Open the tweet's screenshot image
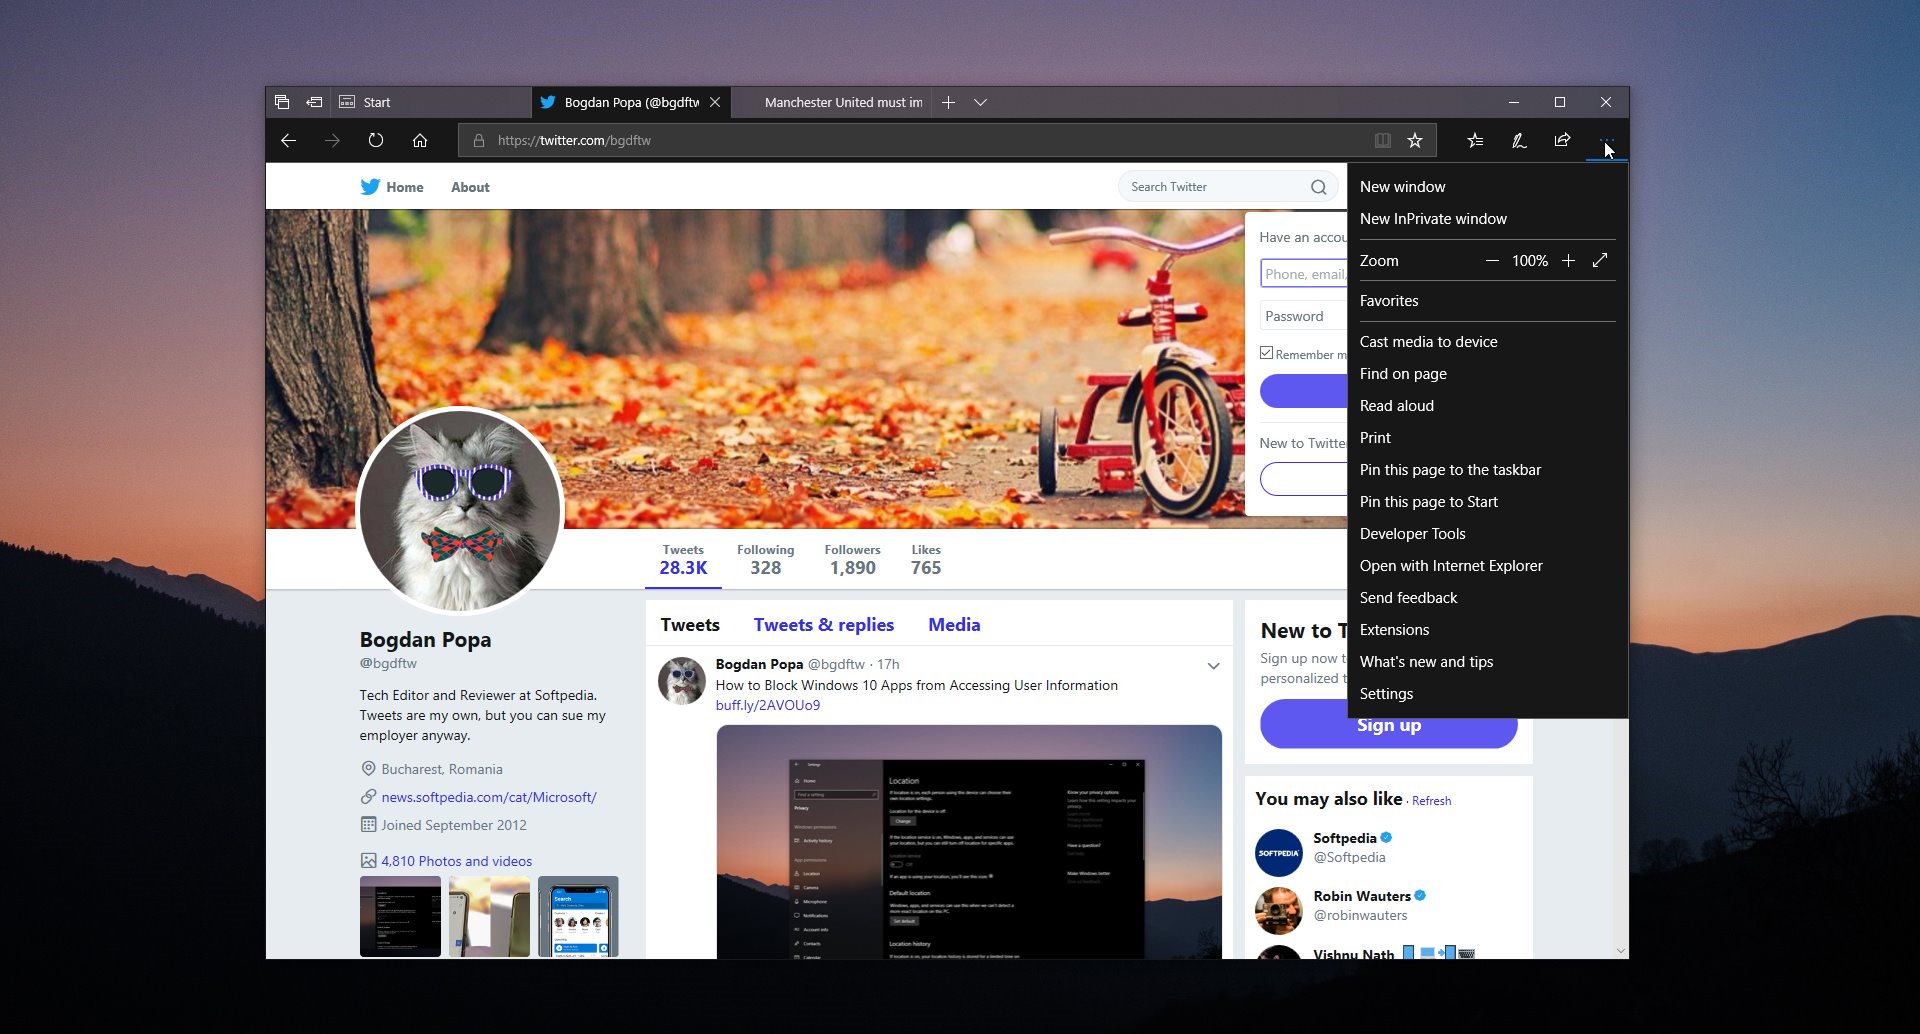Image resolution: width=1920 pixels, height=1034 pixels. [969, 842]
